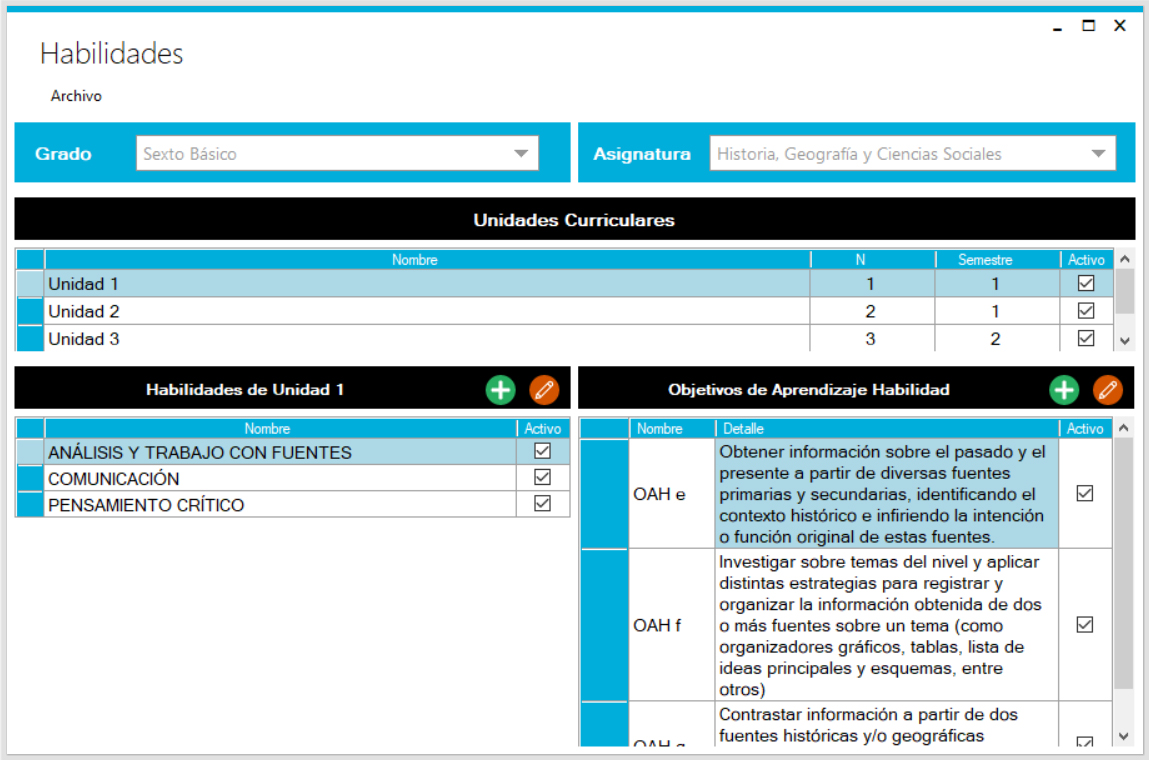
Task: Click the Semestre value of Unidad 3
Action: coord(998,339)
